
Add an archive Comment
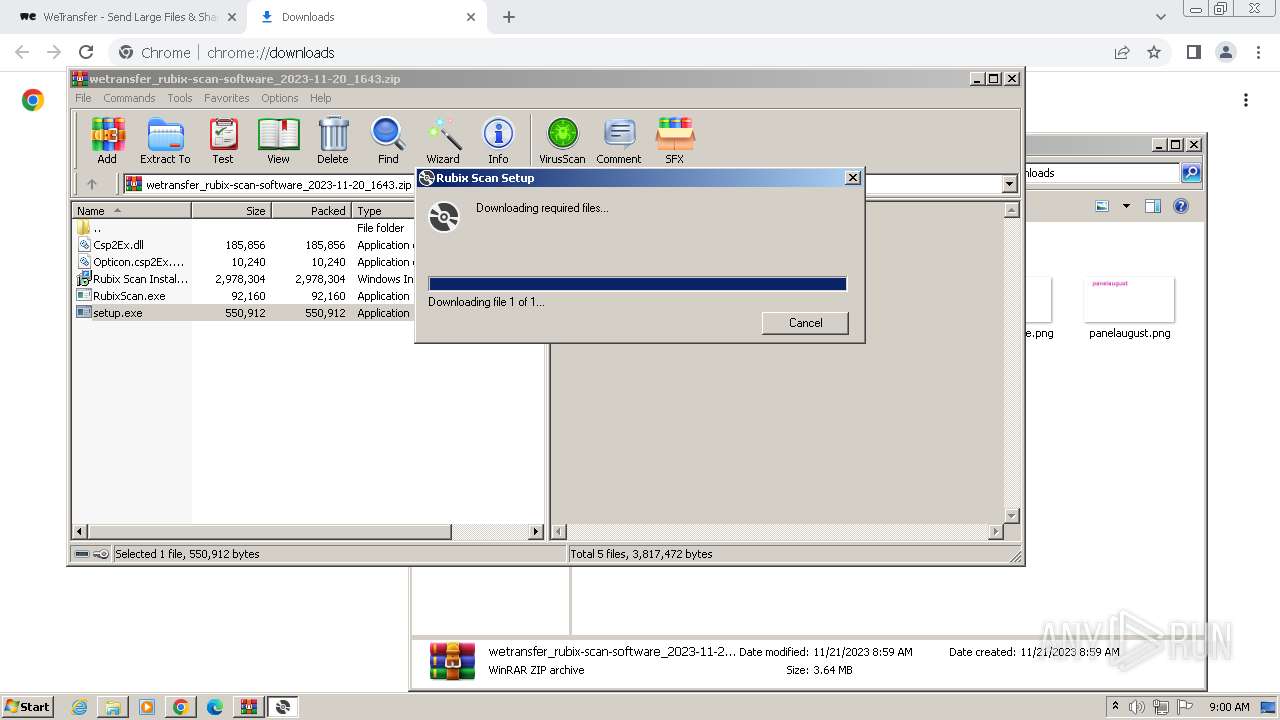tap(619, 141)
